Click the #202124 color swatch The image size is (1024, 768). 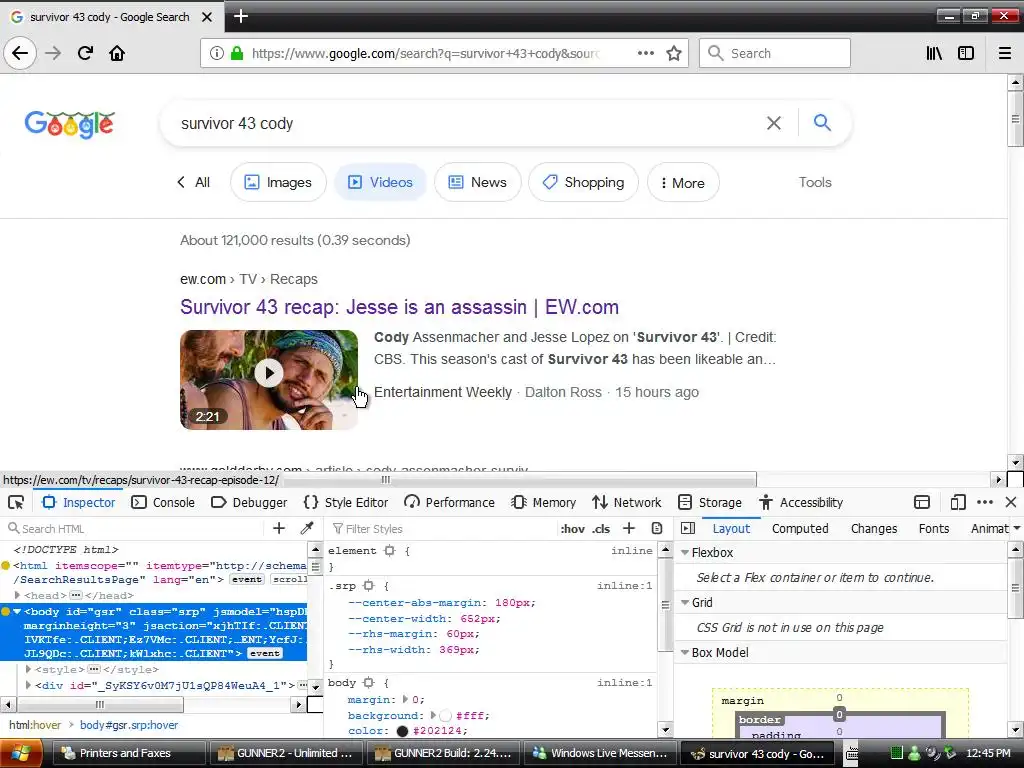(x=402, y=731)
